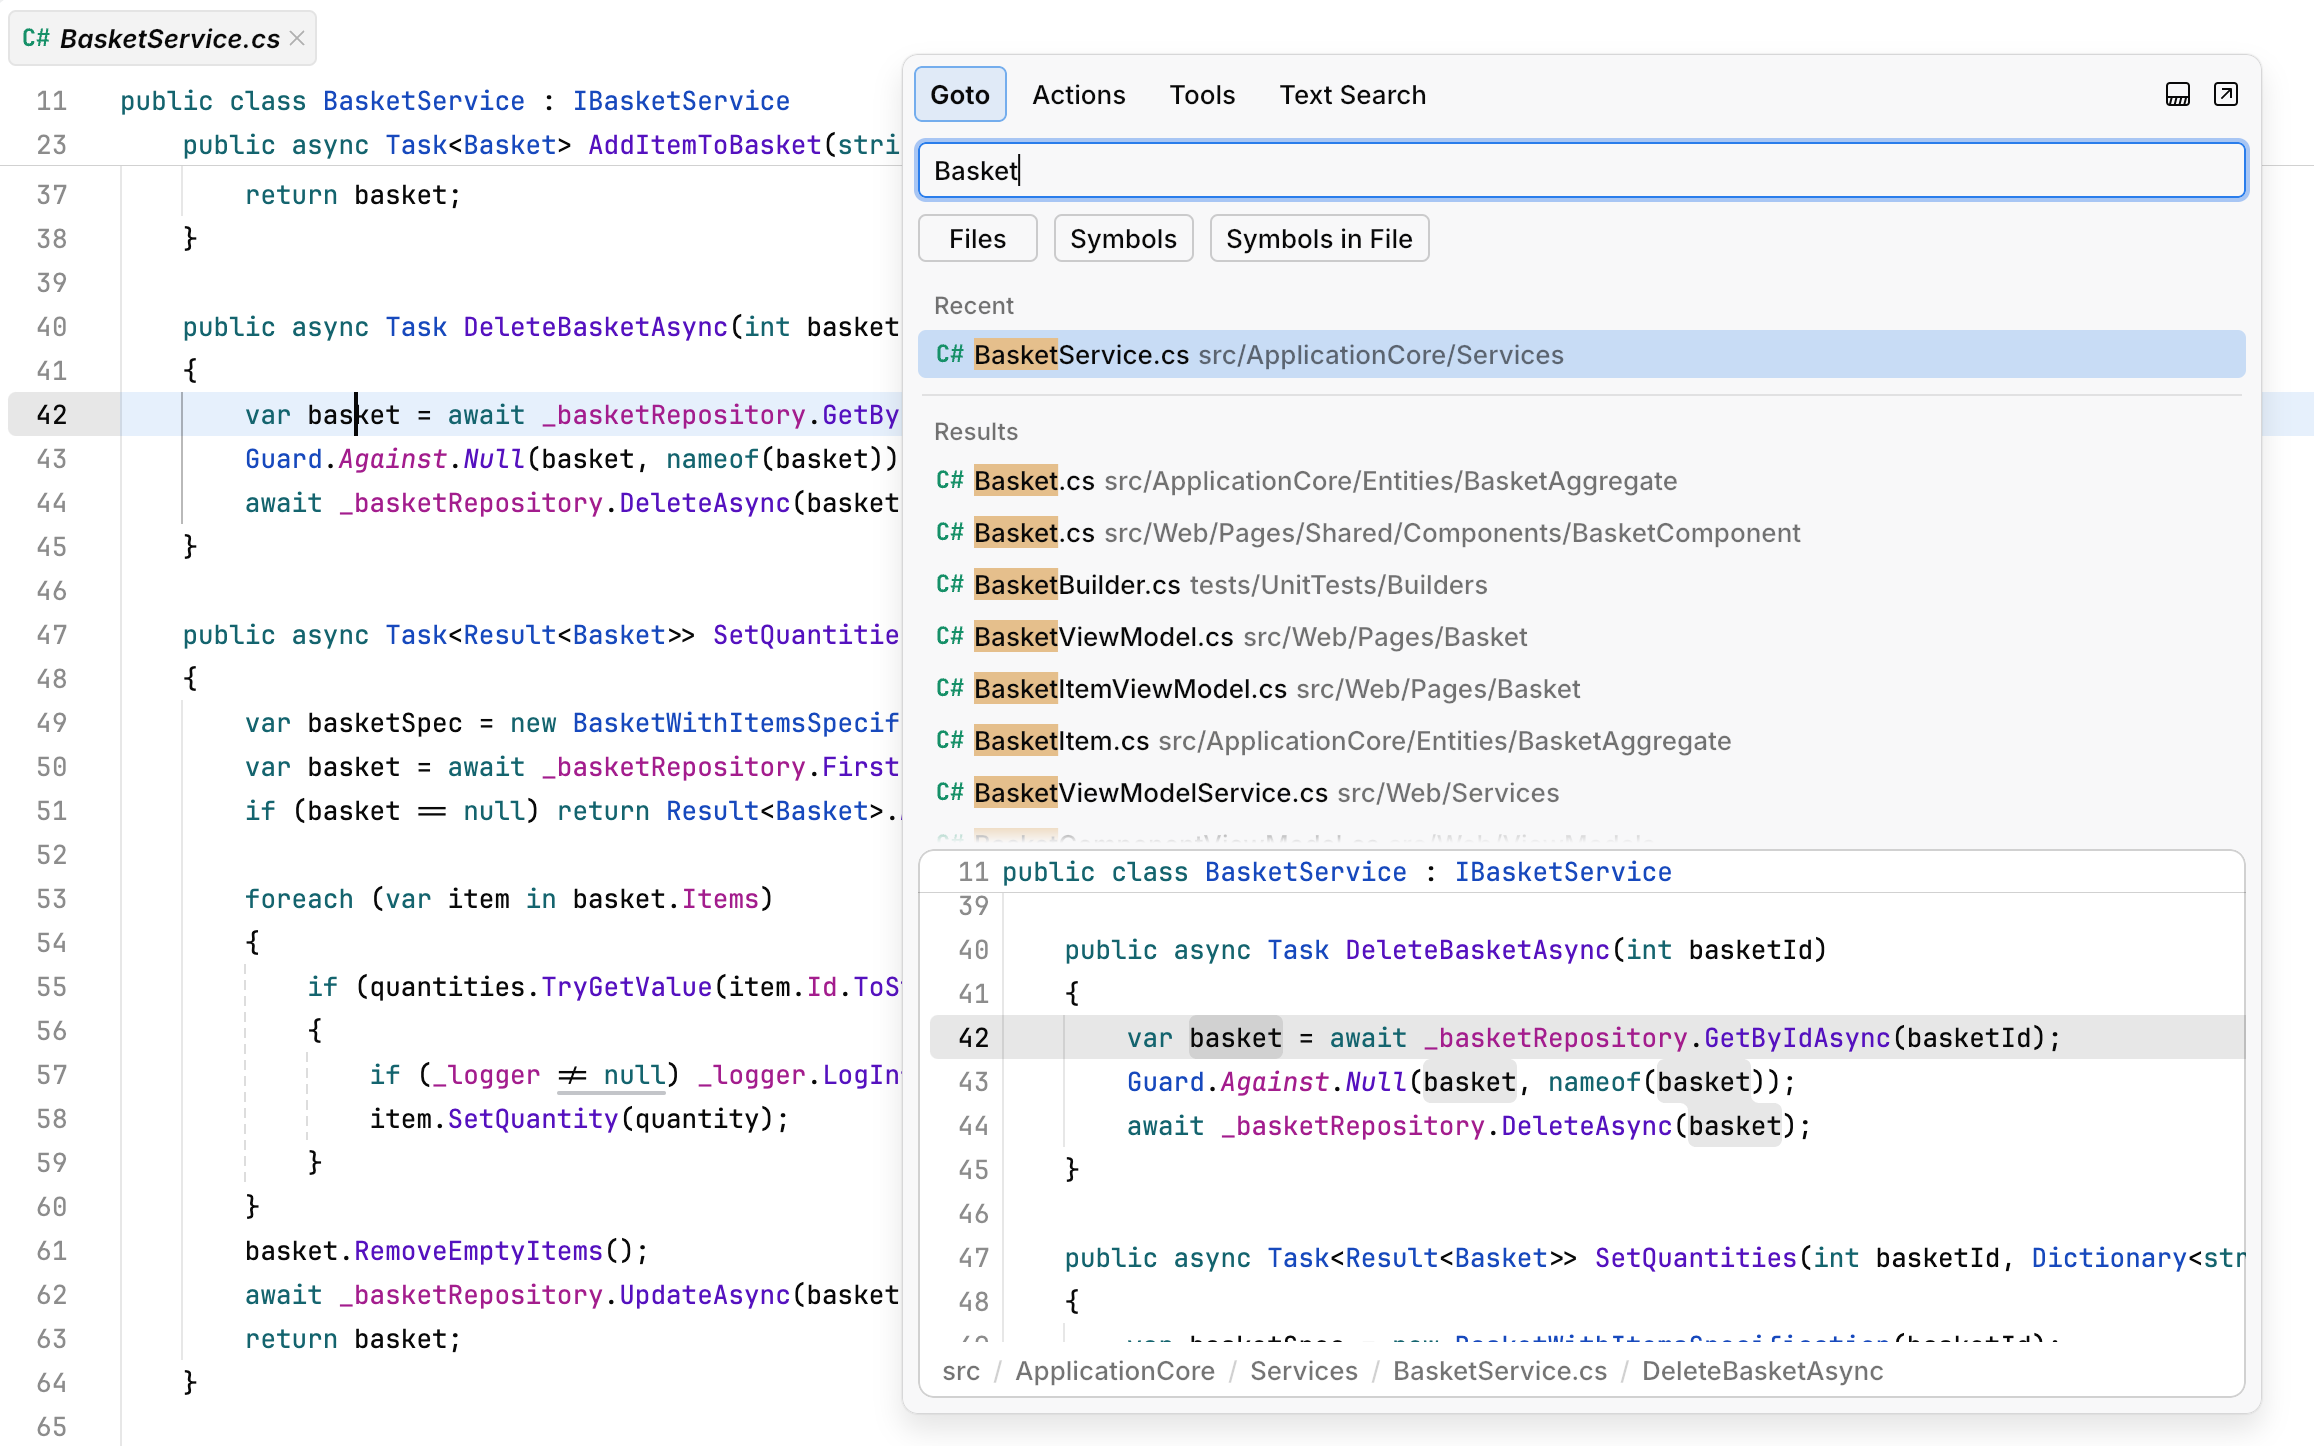Switch to the Actions tab
2314x1446 pixels.
tap(1079, 94)
